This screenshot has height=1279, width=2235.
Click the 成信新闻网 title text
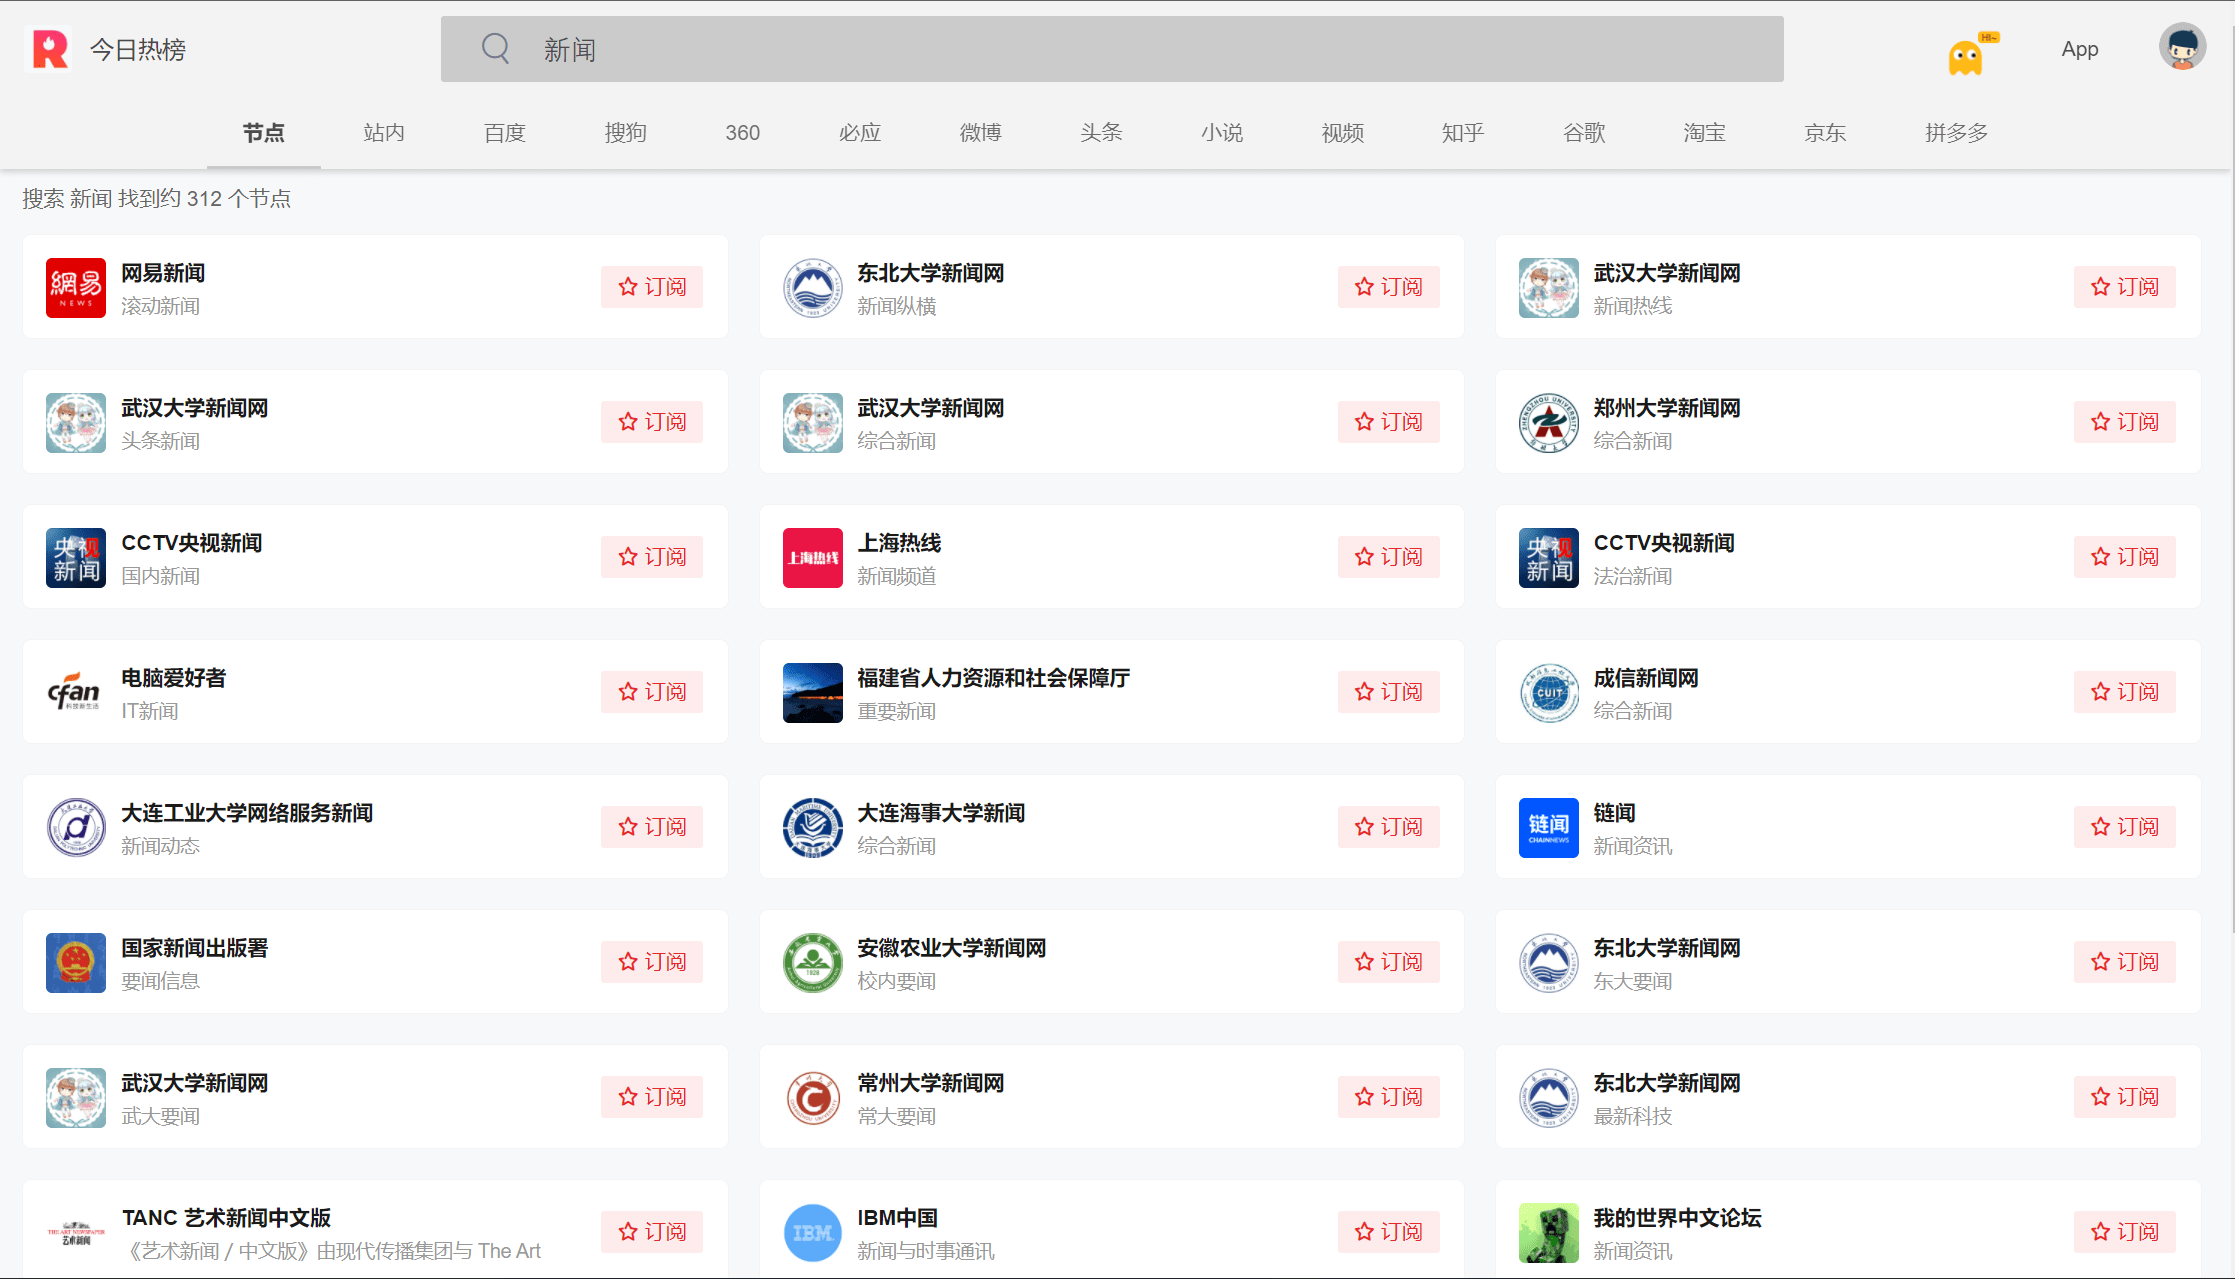click(1646, 678)
